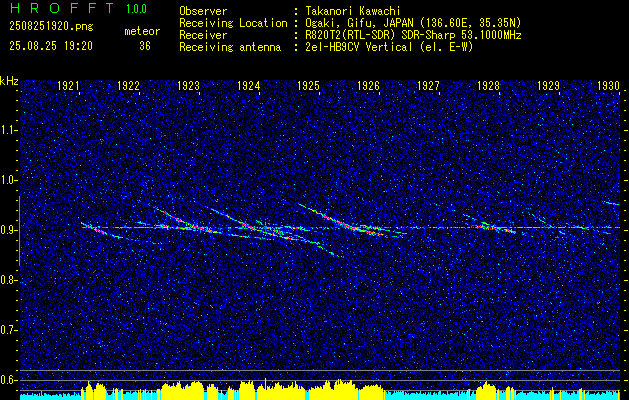Click the gray vertical frequency range bar

tap(19, 231)
